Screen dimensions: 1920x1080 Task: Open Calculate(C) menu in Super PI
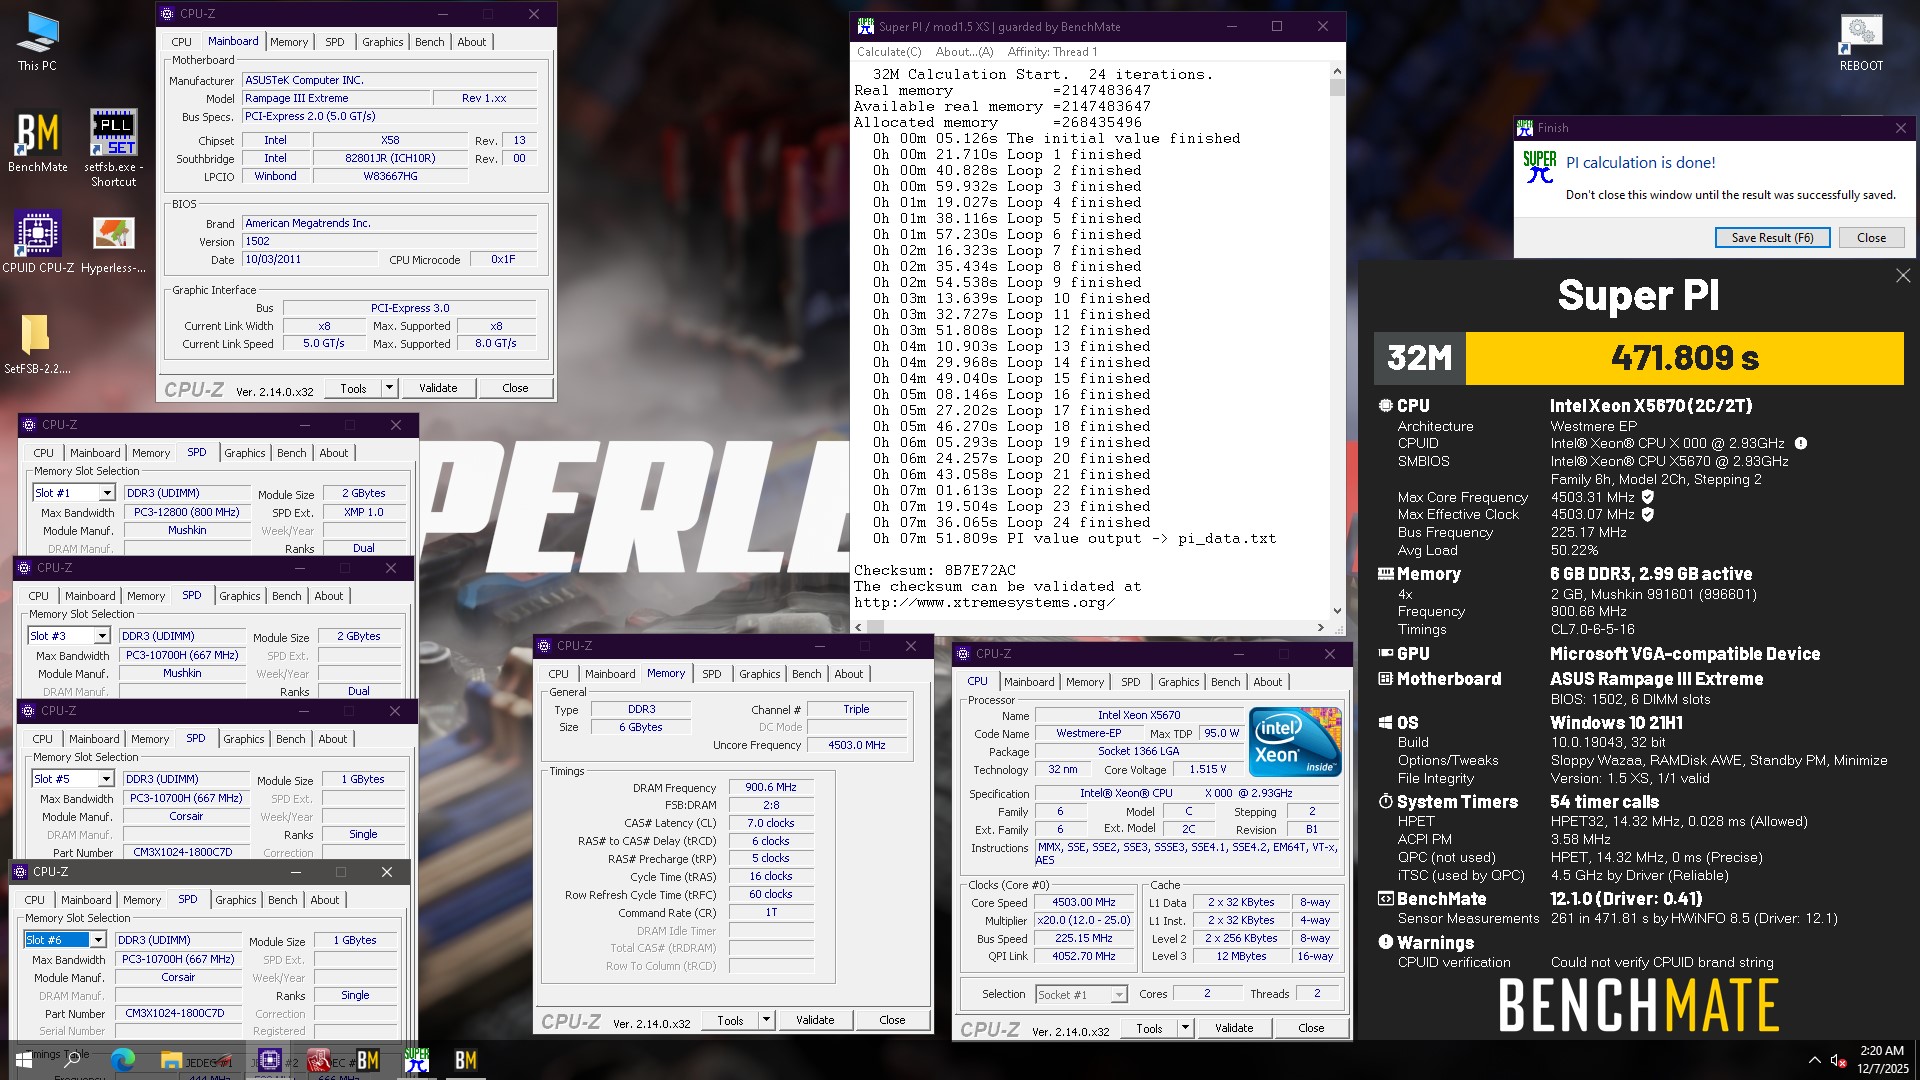tap(889, 52)
